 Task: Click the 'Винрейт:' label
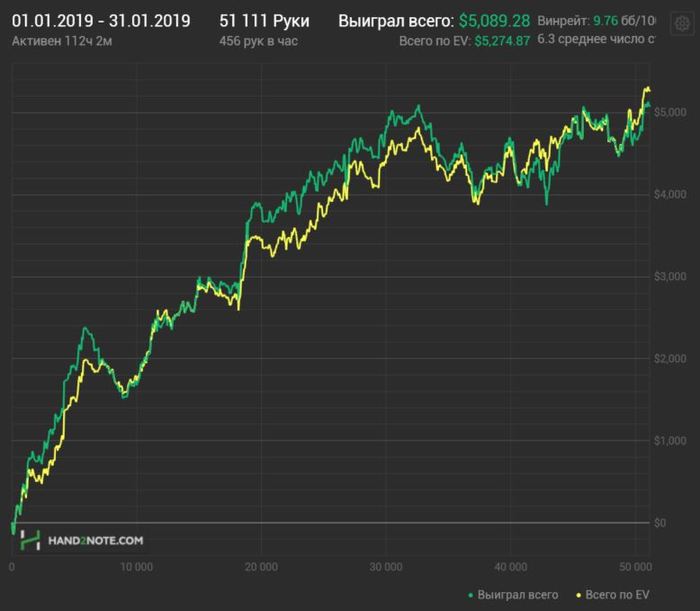pos(563,21)
